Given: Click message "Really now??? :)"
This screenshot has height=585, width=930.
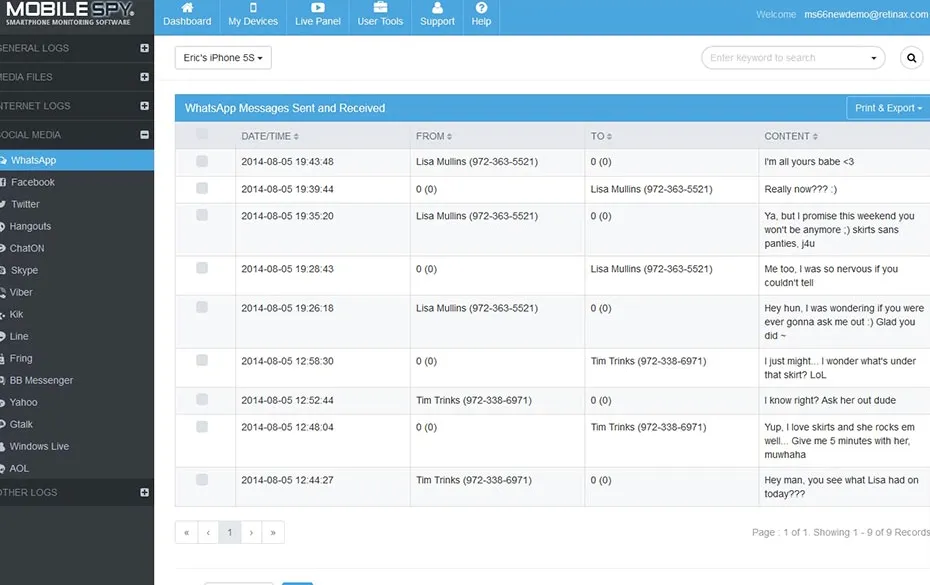Looking at the screenshot, I should [800, 189].
